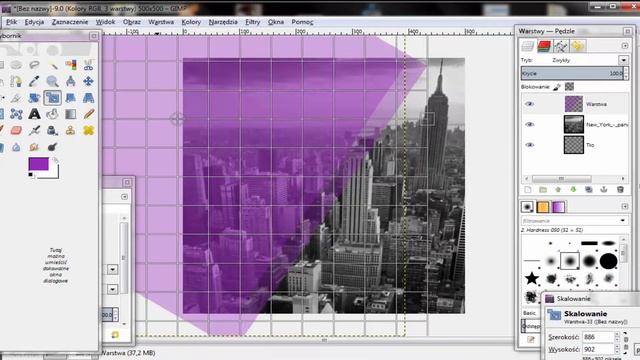
Task: Select the Pencil tool
Action: tap(88, 114)
